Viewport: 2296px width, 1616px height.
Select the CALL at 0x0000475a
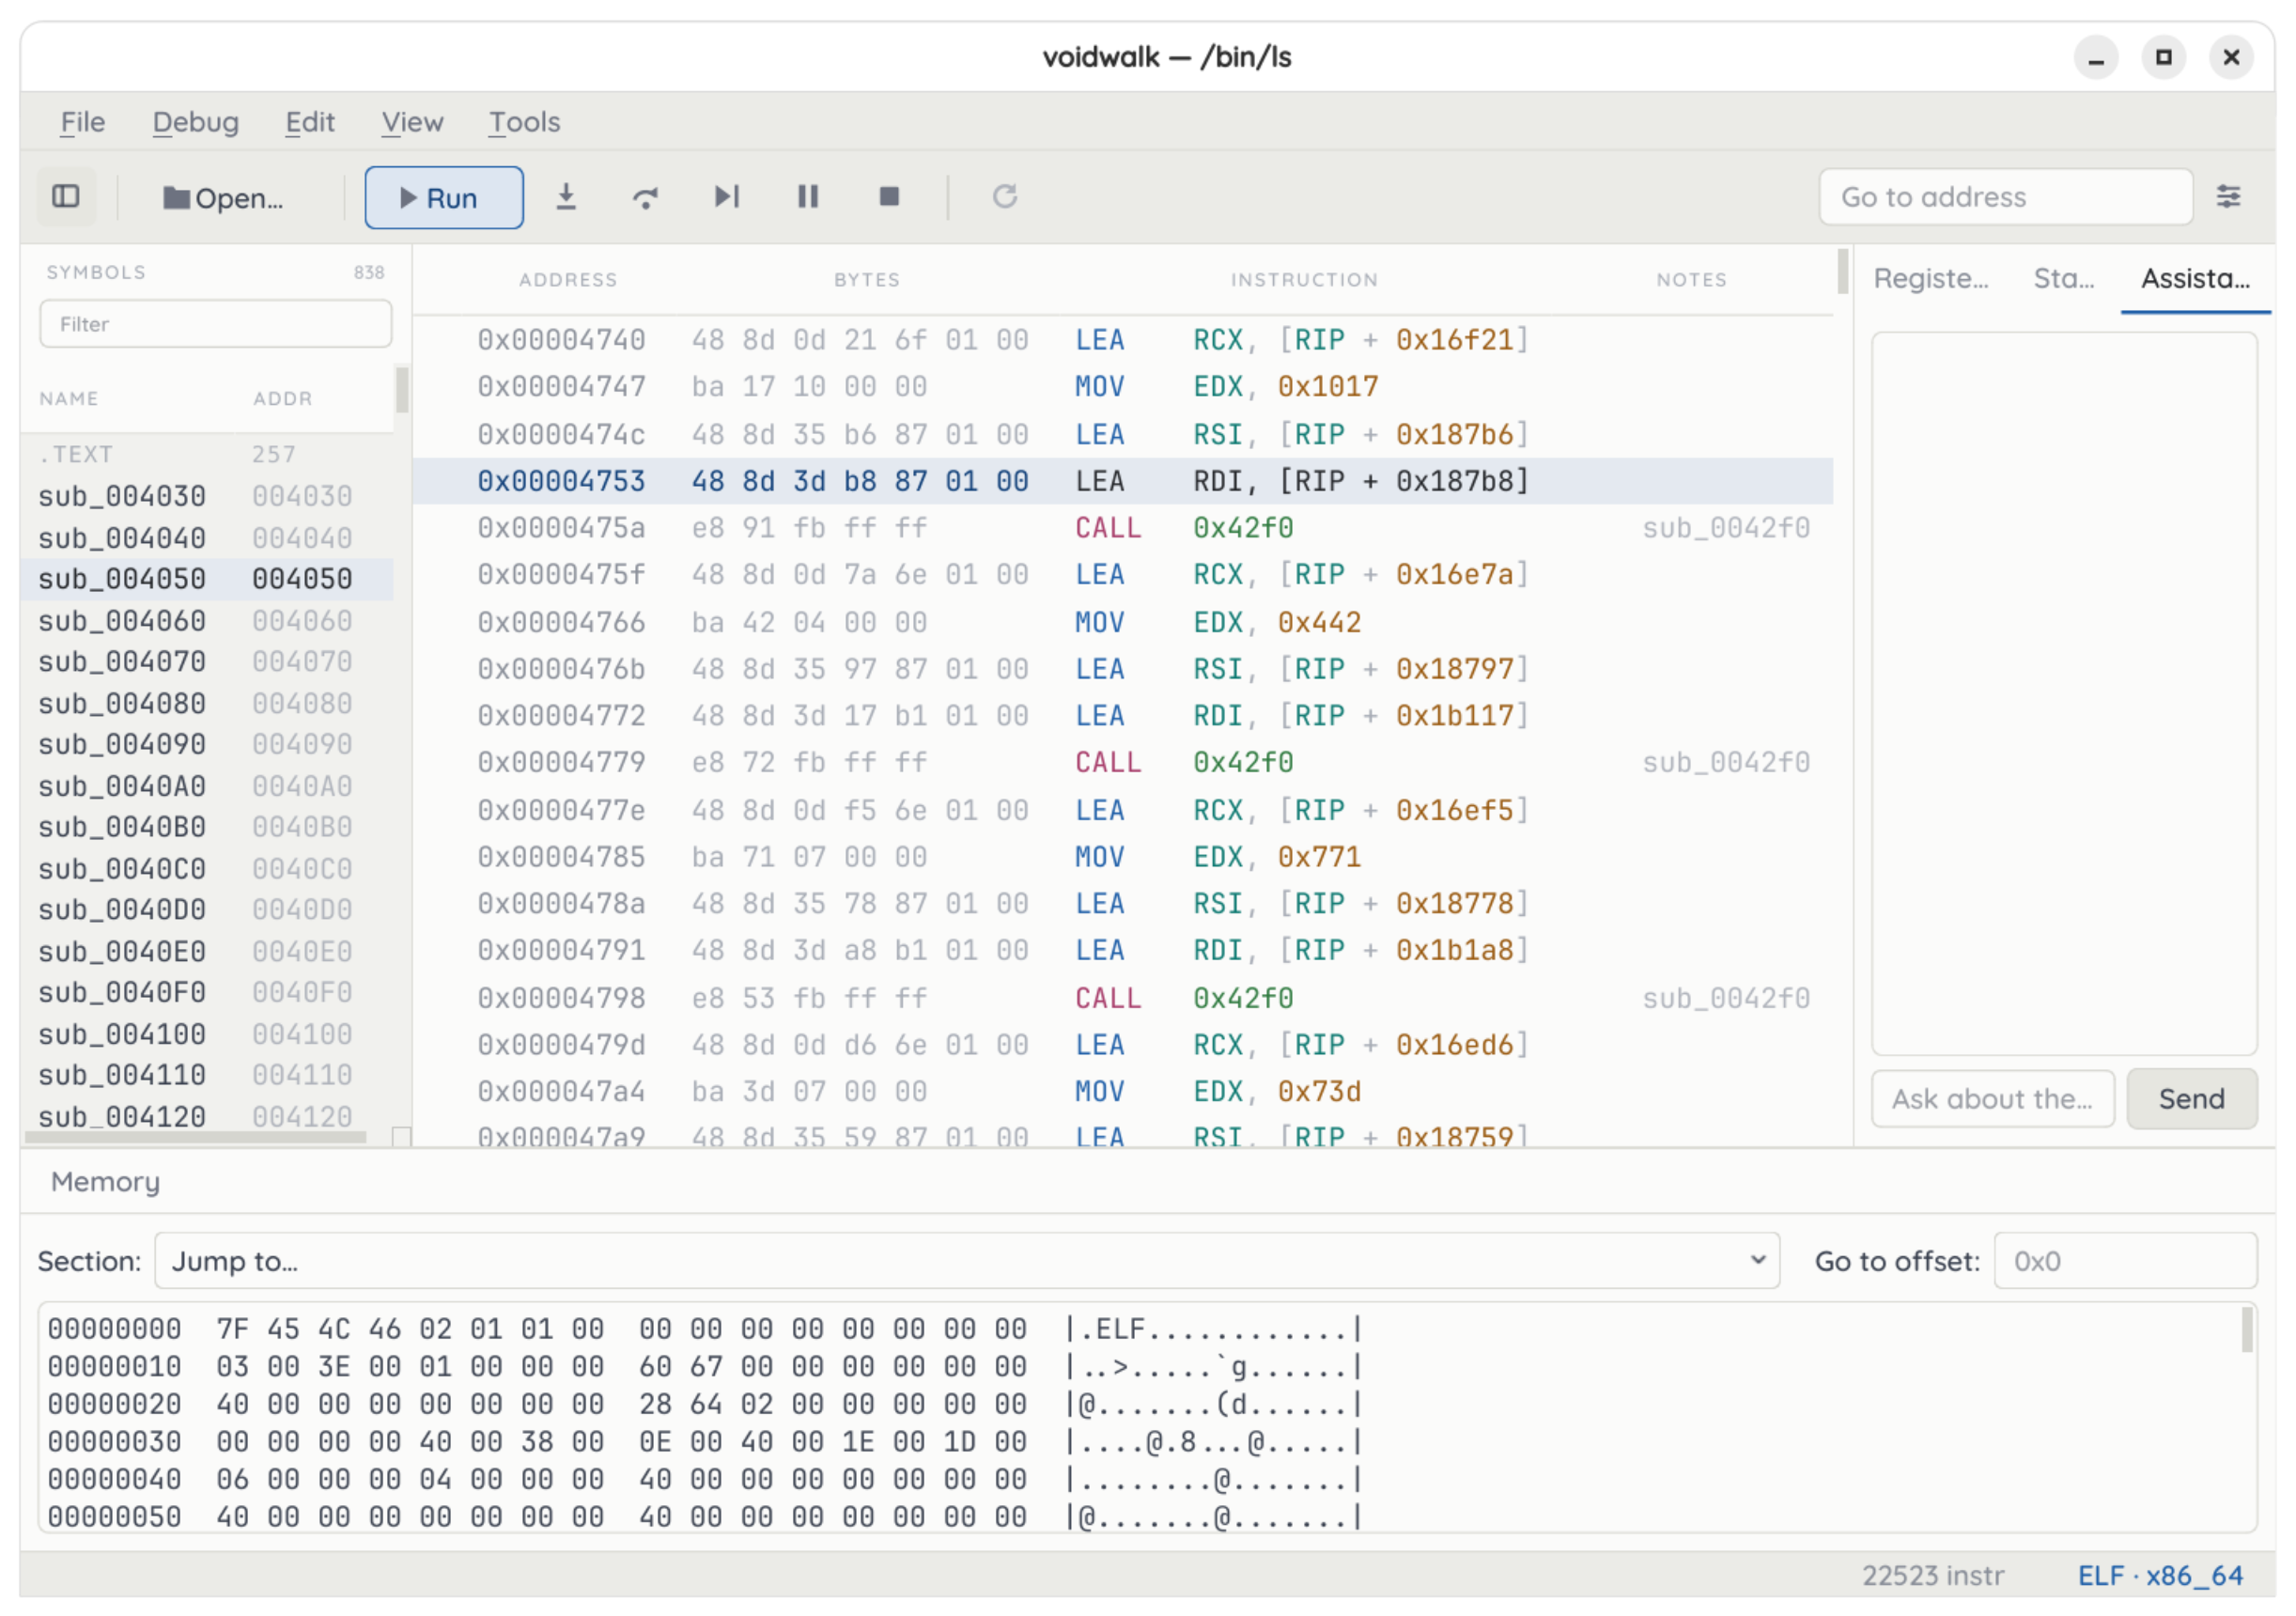pyautogui.click(x=1123, y=528)
